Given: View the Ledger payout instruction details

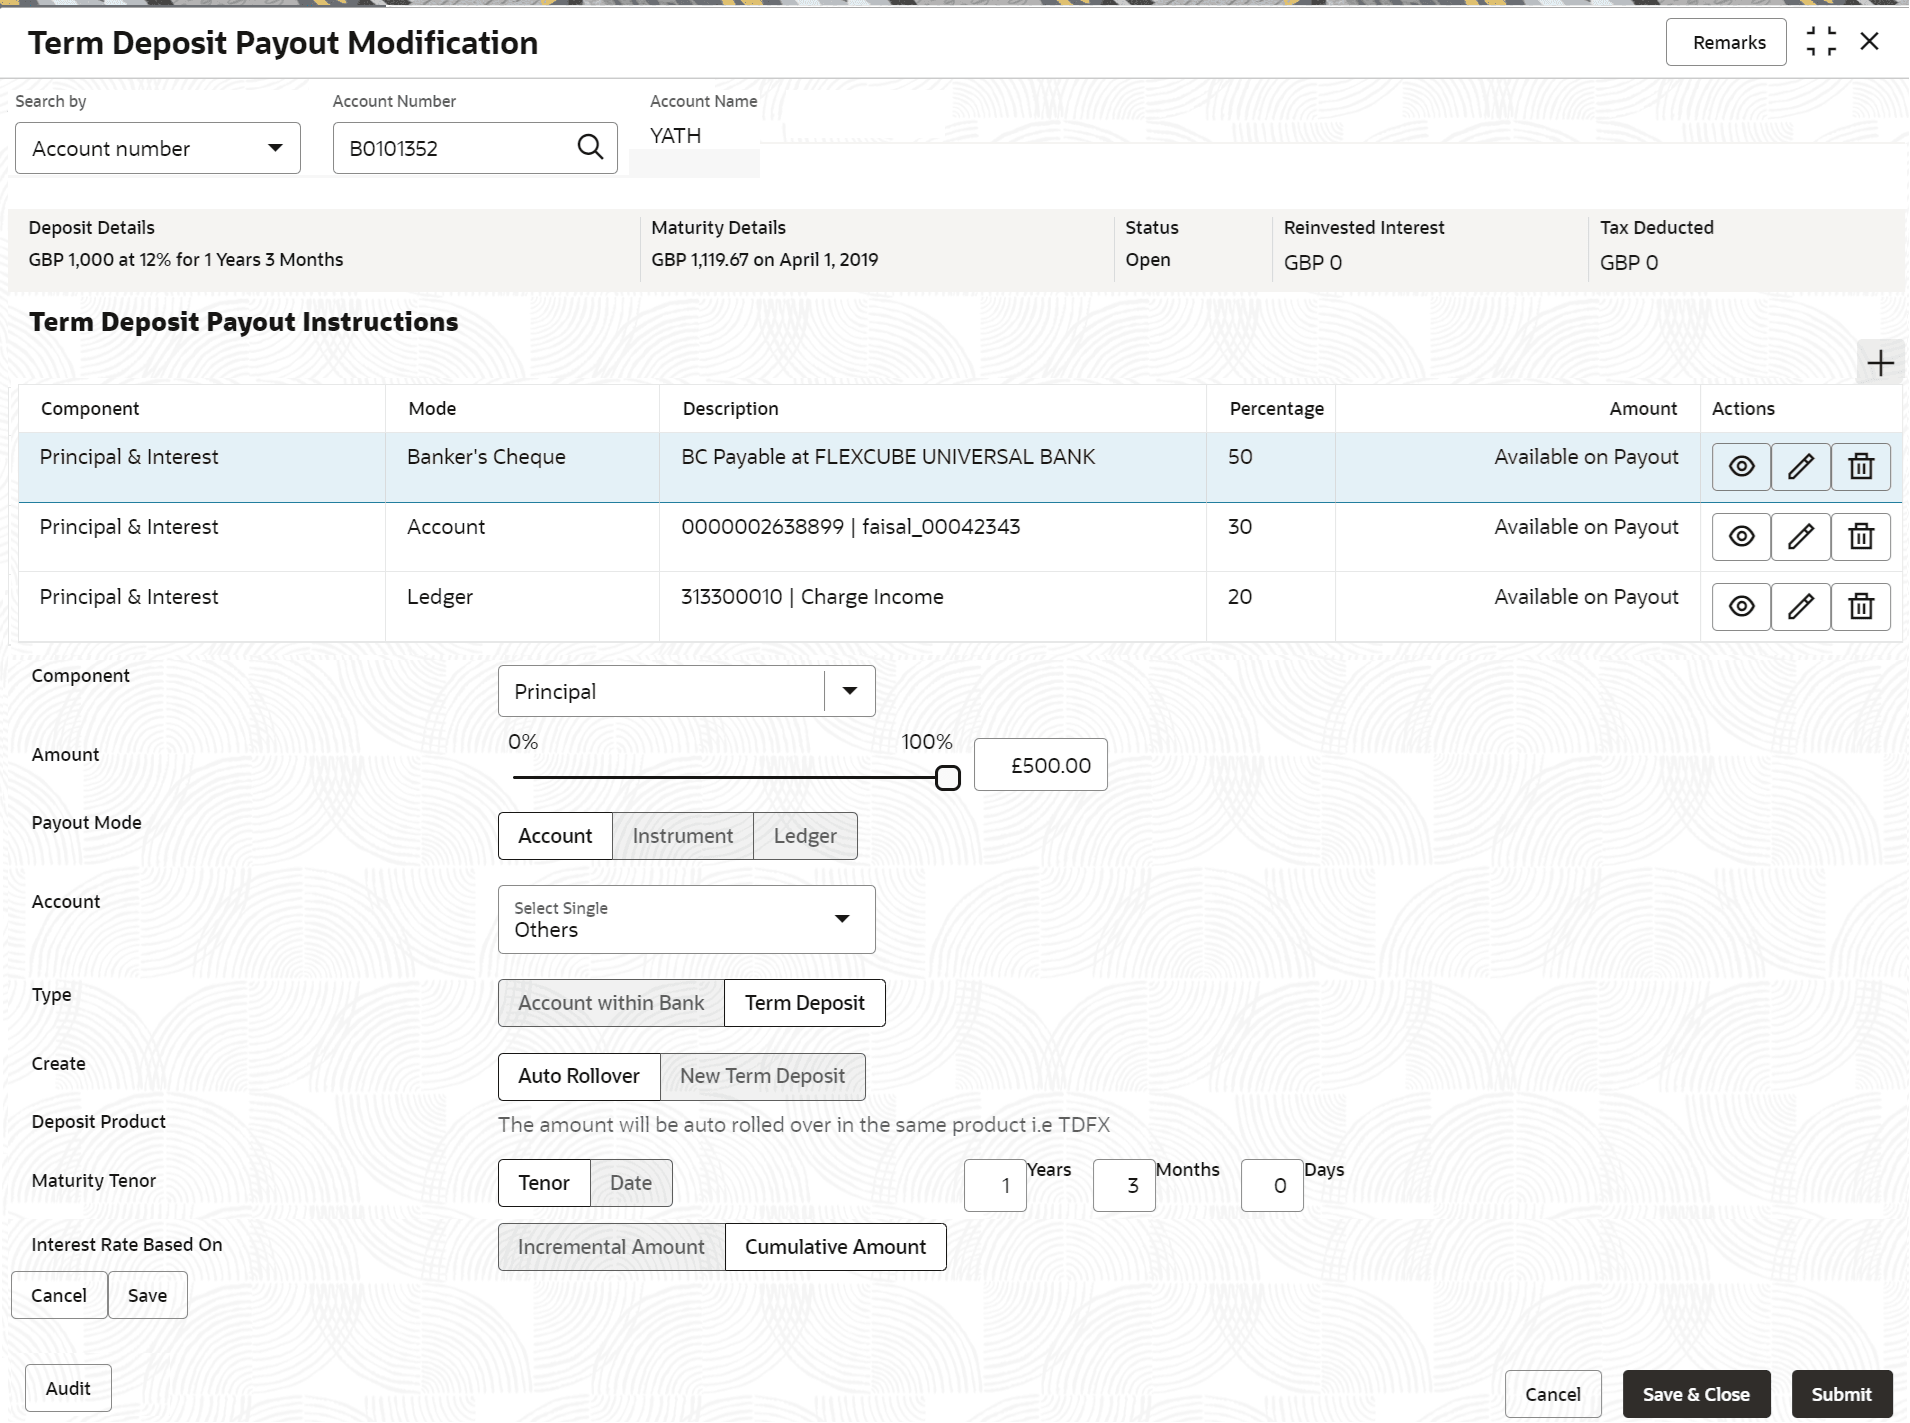Looking at the screenshot, I should [x=1741, y=607].
